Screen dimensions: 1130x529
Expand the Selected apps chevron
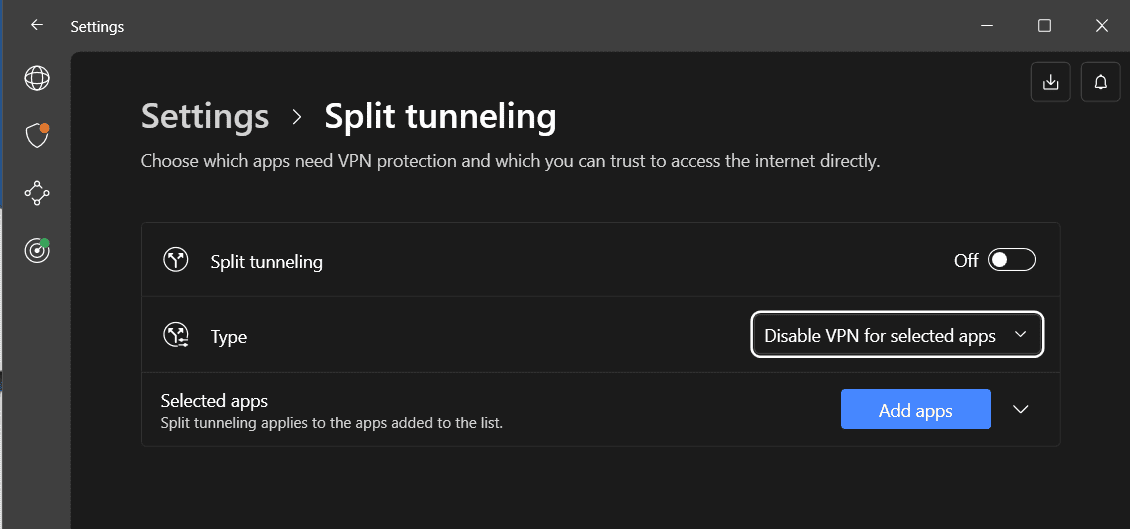pos(1020,409)
